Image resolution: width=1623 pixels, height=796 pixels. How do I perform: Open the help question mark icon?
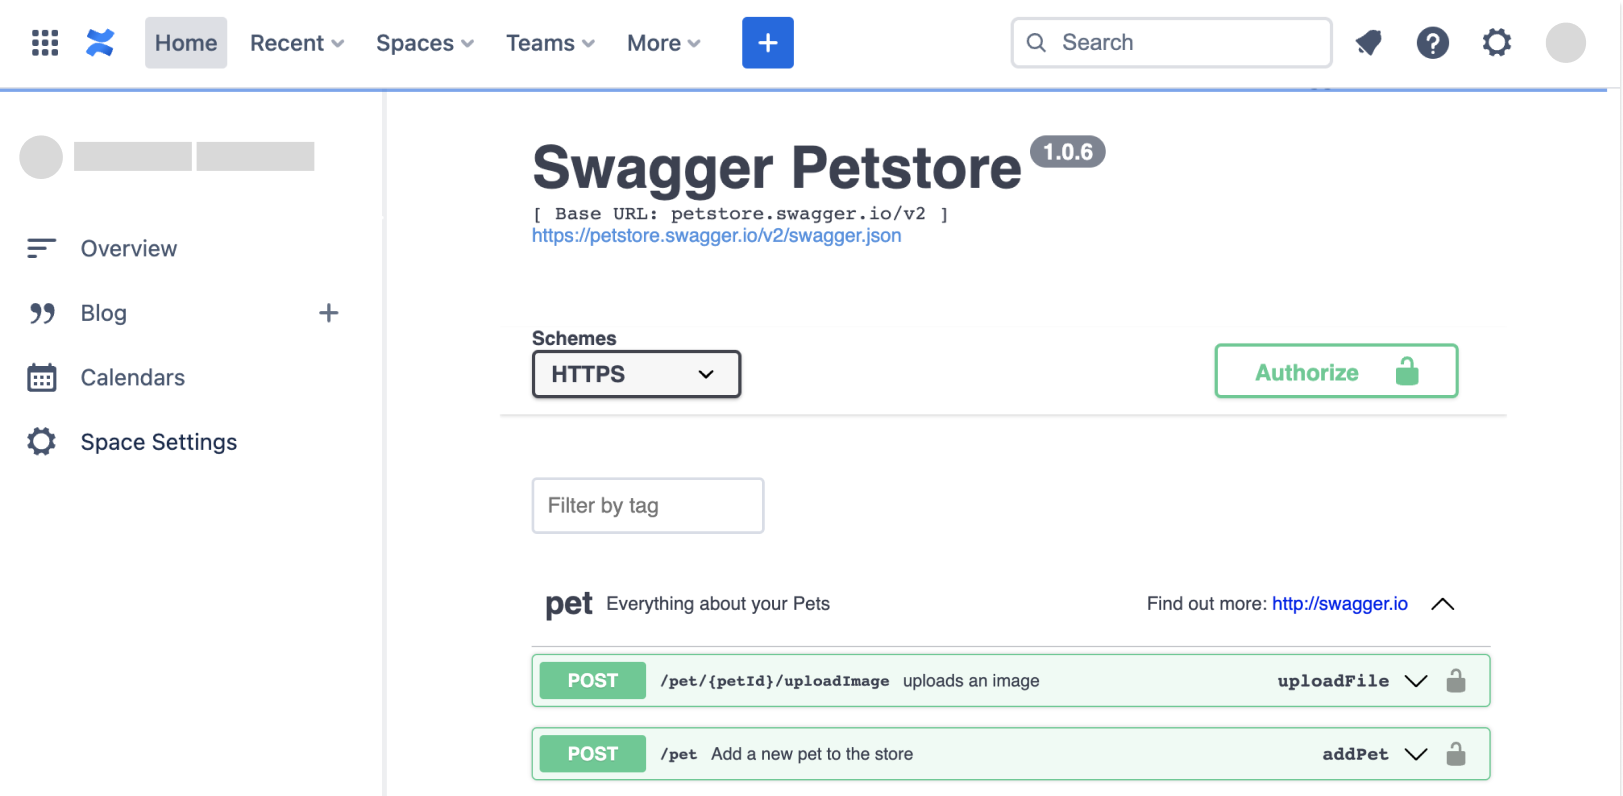tap(1432, 43)
